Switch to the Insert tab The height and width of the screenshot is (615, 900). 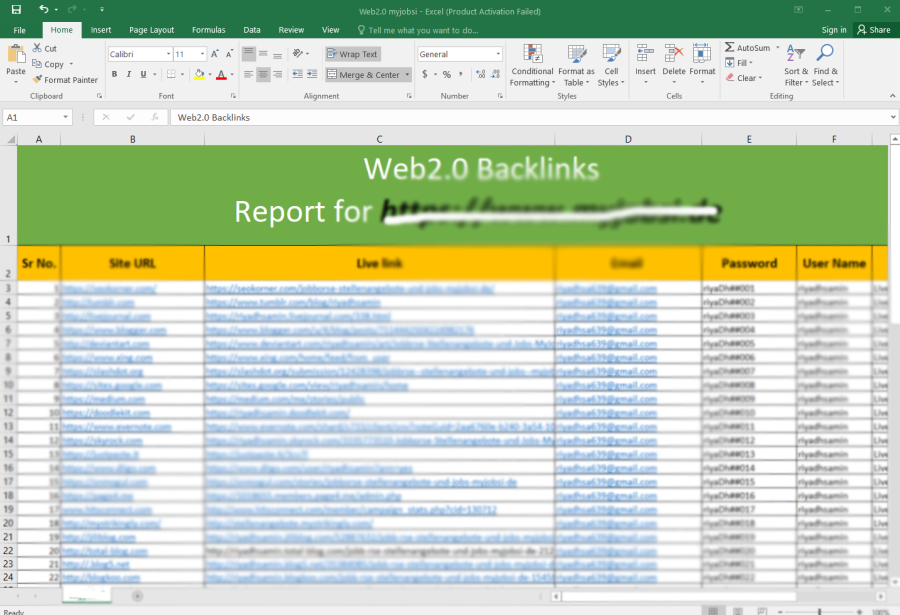click(x=101, y=30)
